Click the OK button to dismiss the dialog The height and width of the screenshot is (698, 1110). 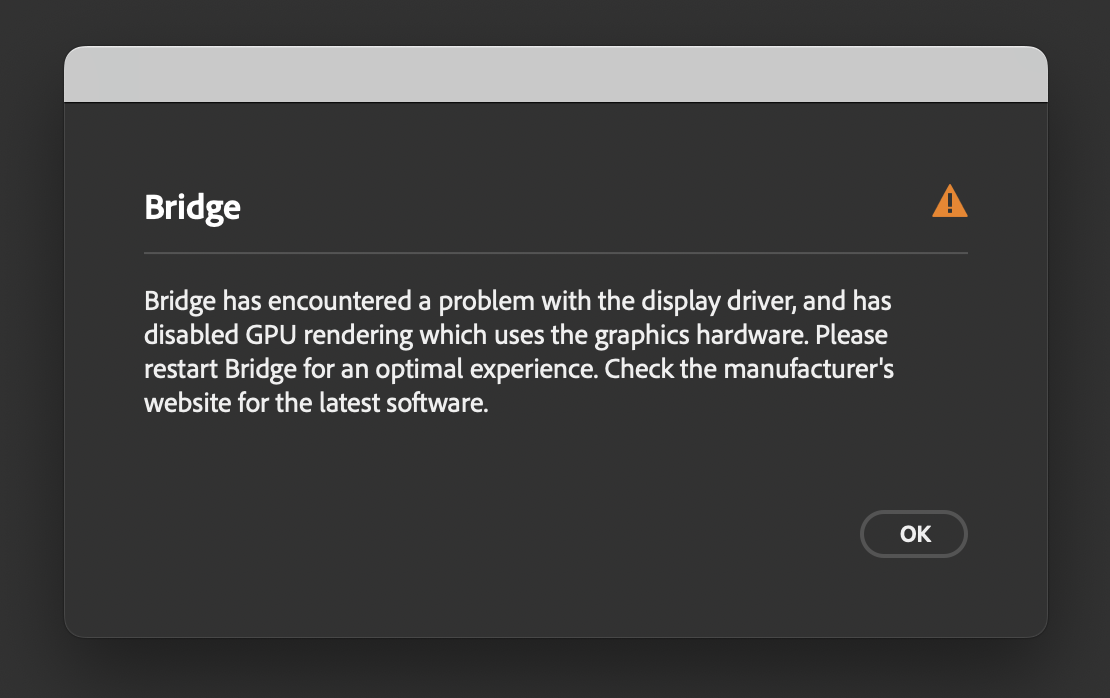[913, 533]
